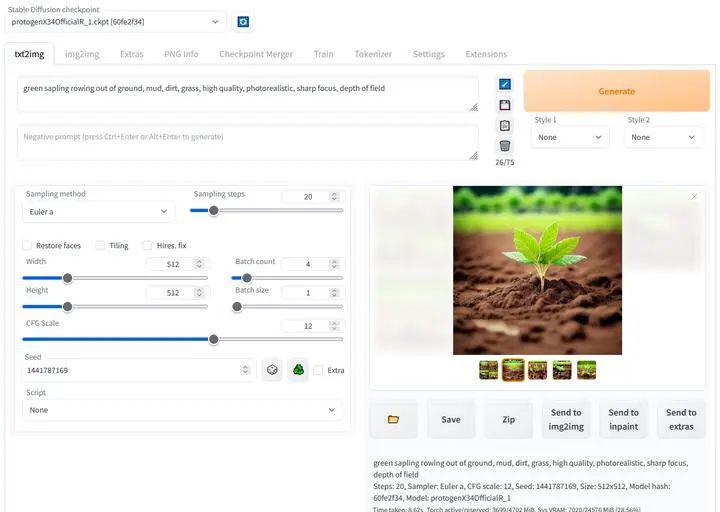Click the large generated sapling image
720x512 pixels.
(537, 270)
